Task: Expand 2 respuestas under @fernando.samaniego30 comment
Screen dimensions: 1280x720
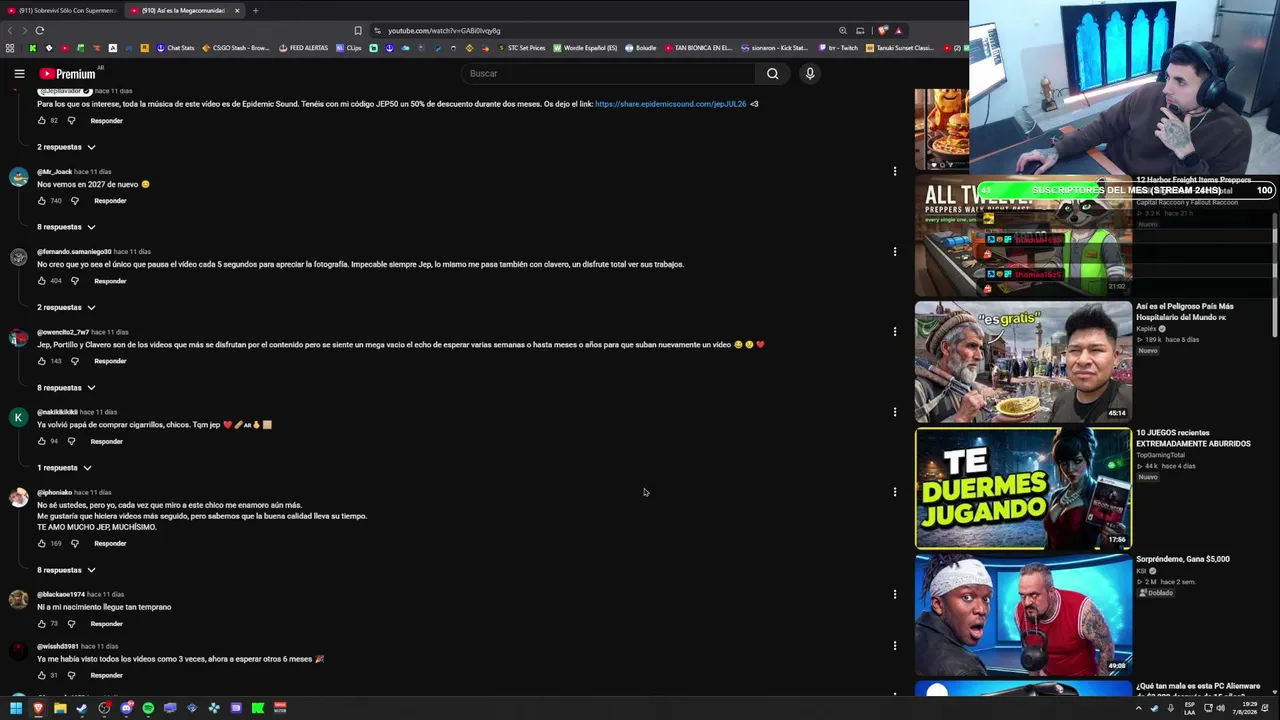Action: (66, 307)
